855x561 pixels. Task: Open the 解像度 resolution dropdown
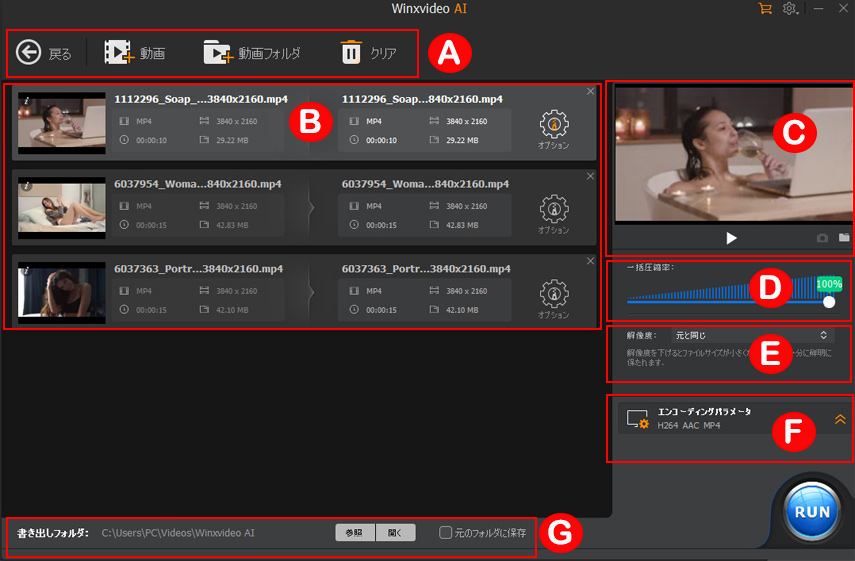tap(750, 335)
